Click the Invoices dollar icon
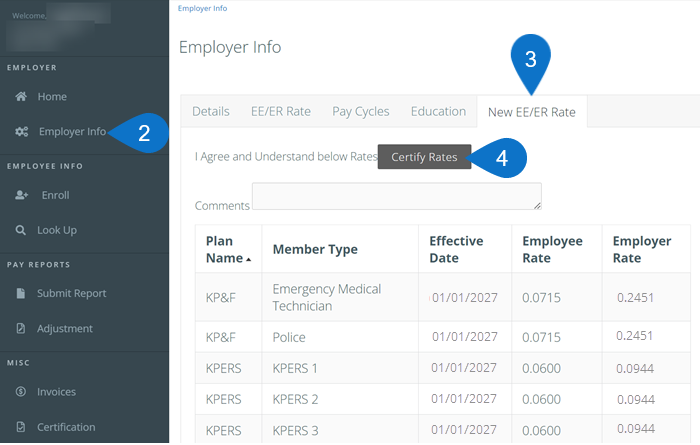Viewport: 700px width, 445px height. (x=21, y=392)
